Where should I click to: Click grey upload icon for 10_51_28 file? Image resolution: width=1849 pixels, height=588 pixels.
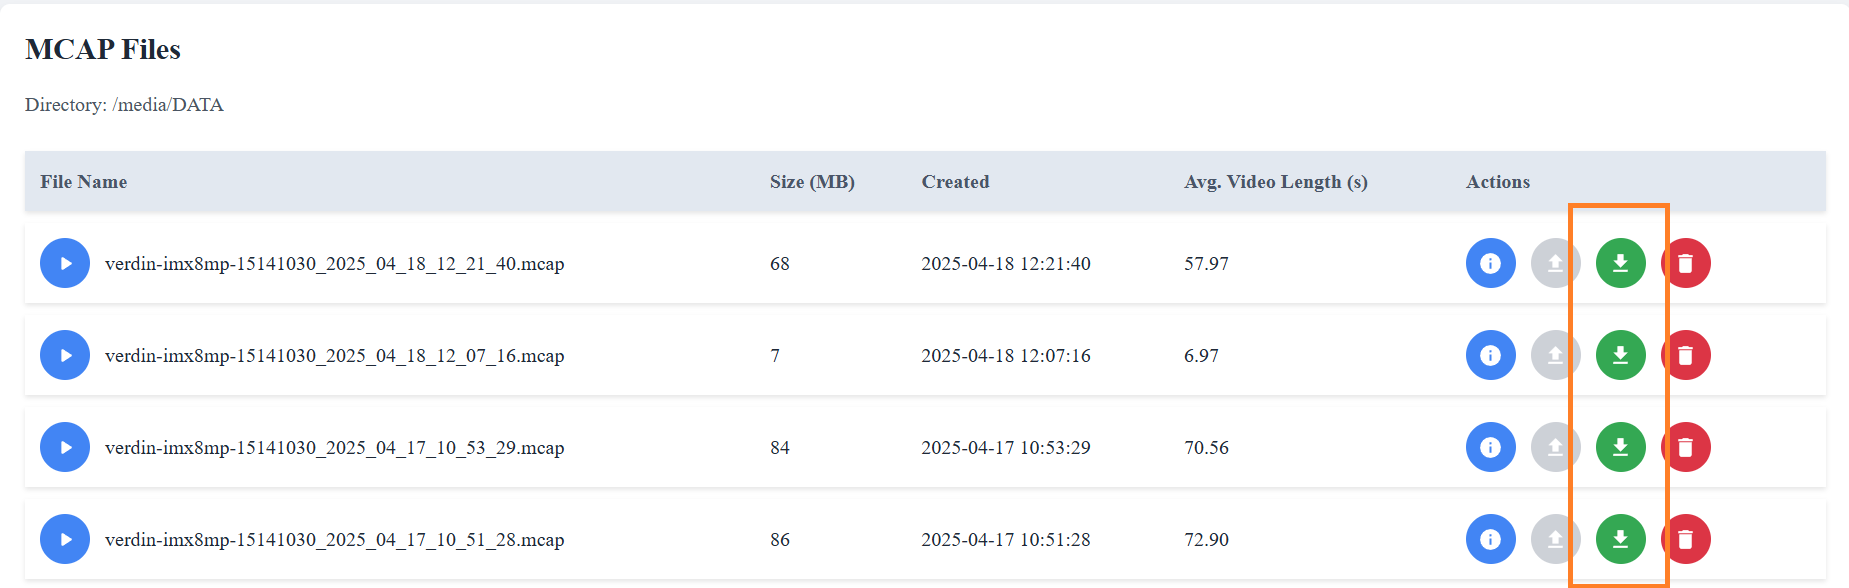point(1556,539)
